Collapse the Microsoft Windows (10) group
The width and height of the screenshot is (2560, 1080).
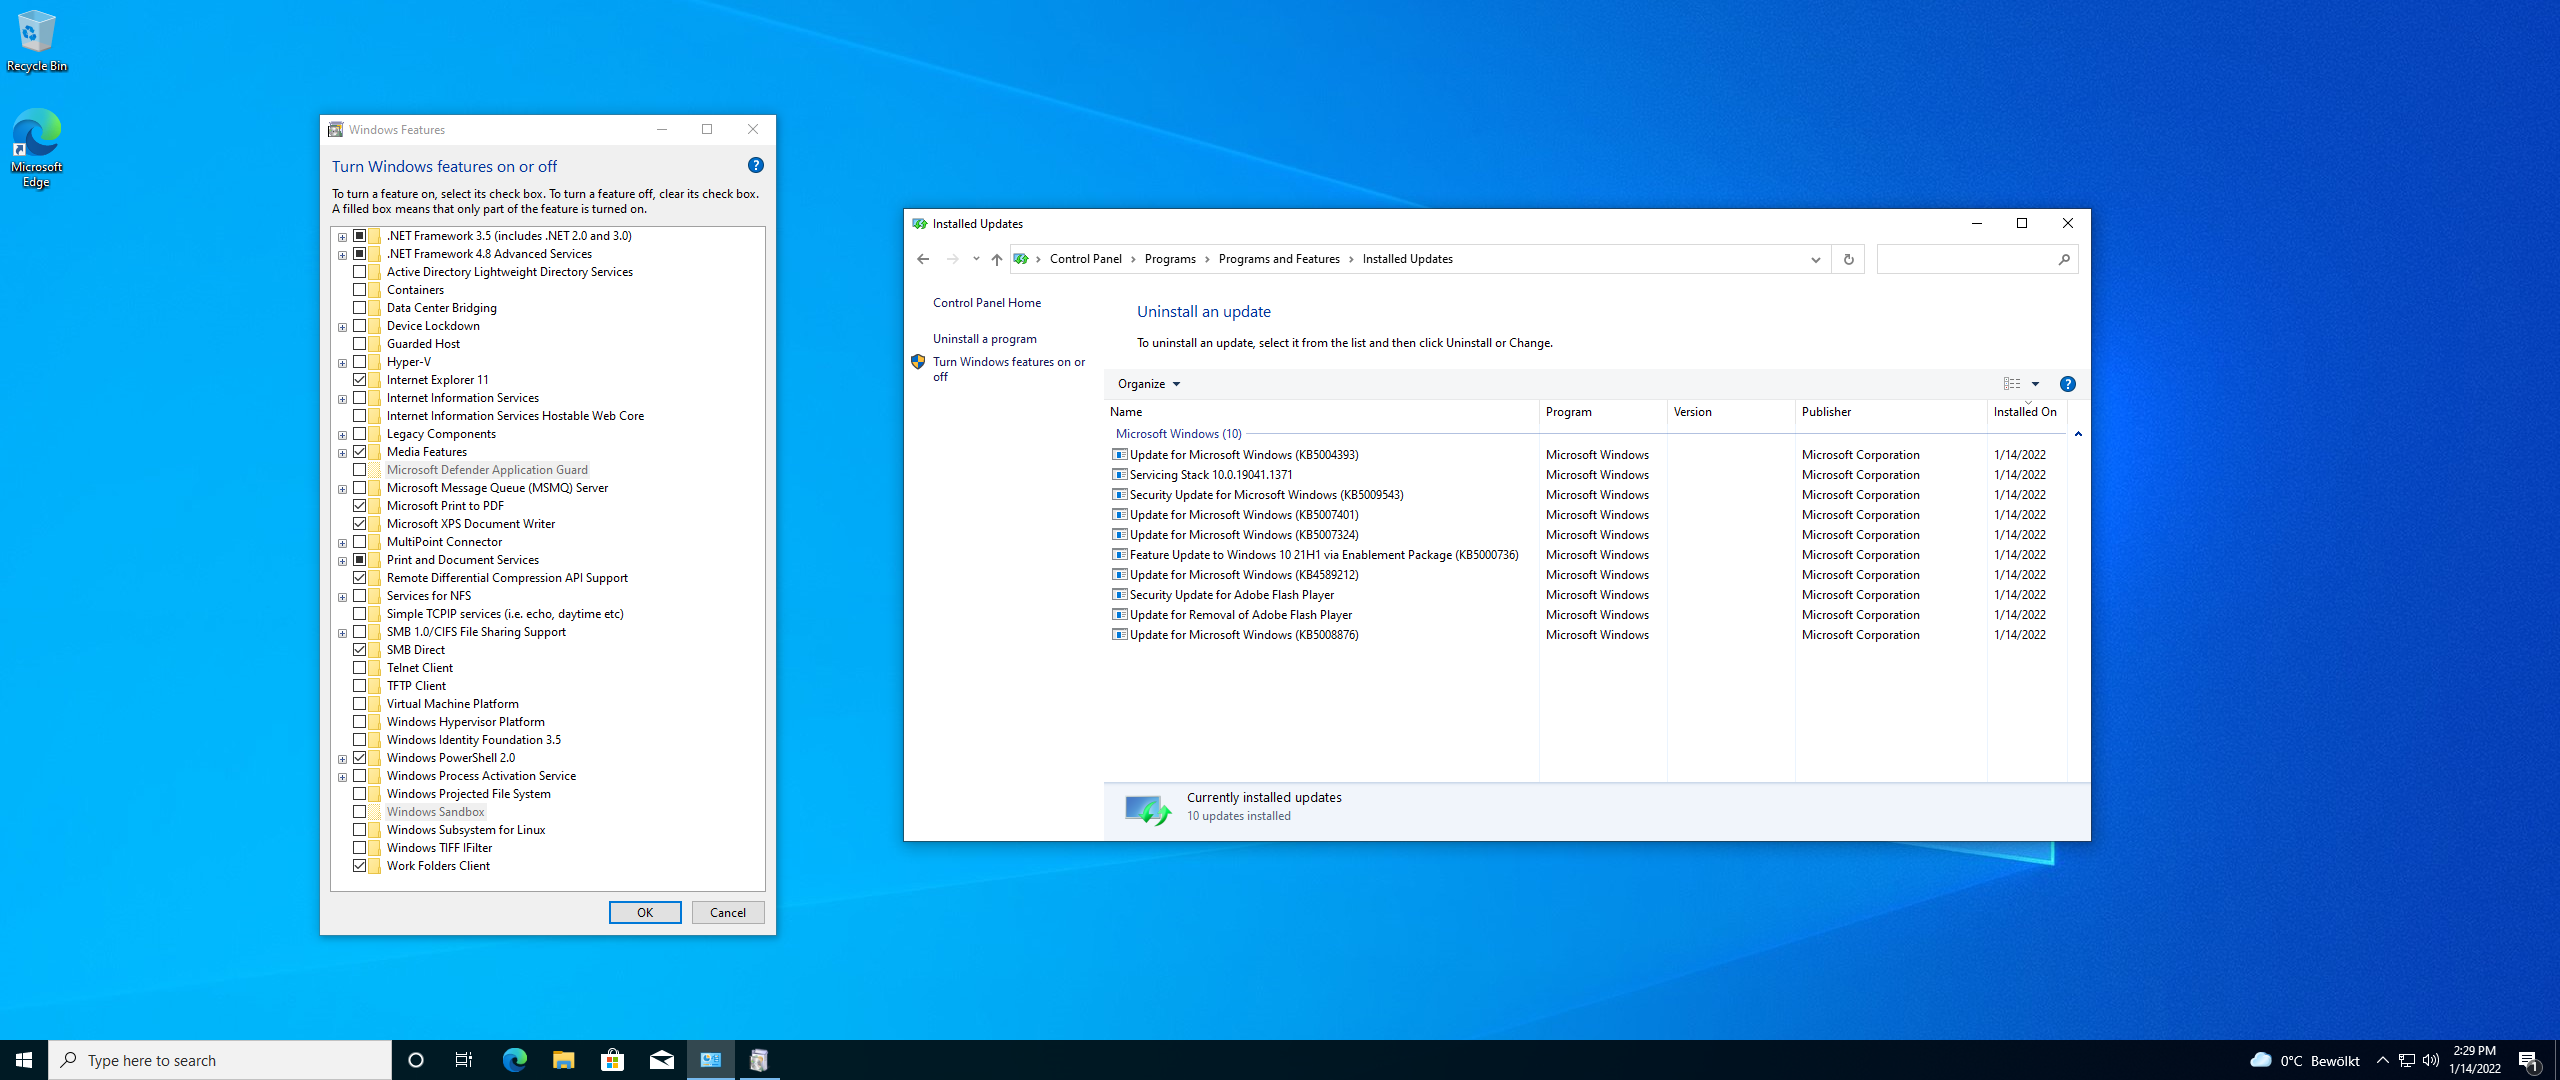[x=2078, y=434]
